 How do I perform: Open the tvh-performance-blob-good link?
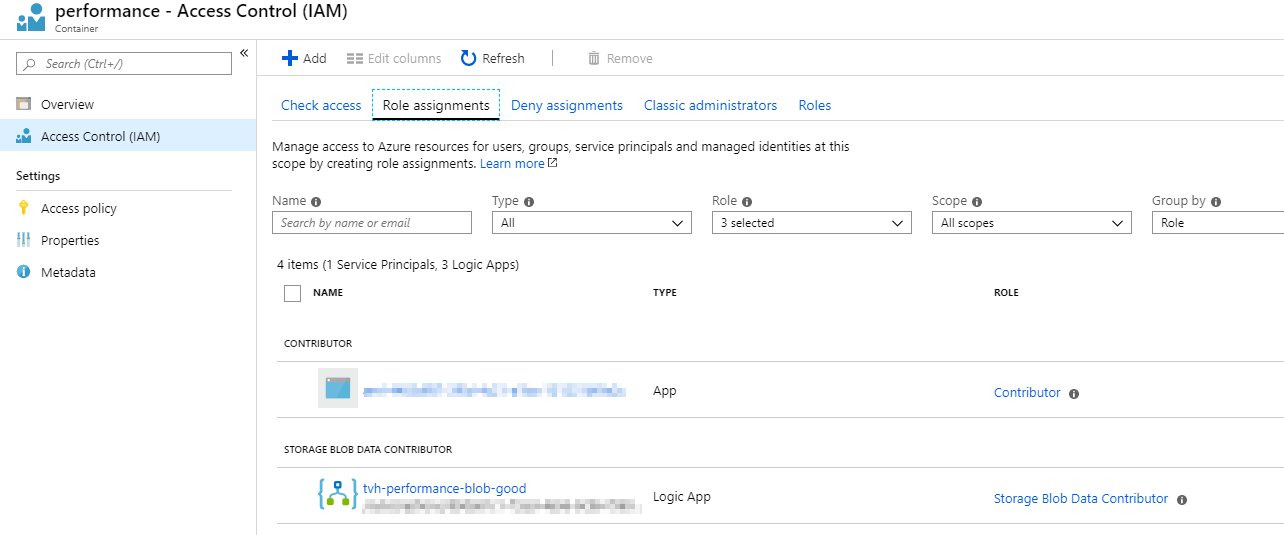[x=444, y=488]
